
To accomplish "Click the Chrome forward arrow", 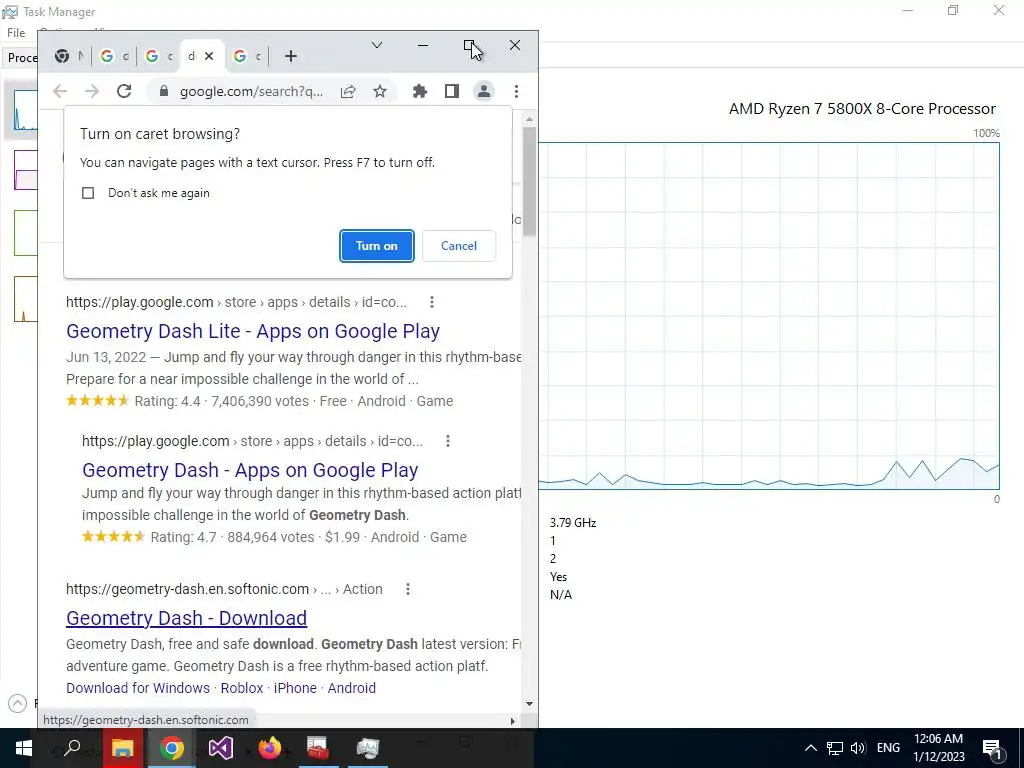I will 92,91.
